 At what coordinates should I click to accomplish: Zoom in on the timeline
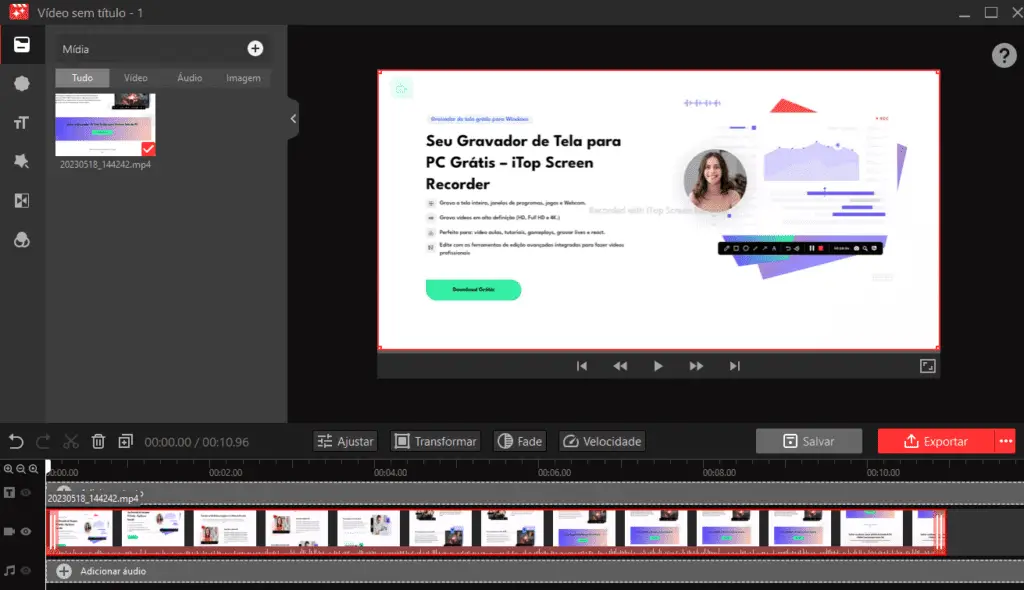(8, 468)
